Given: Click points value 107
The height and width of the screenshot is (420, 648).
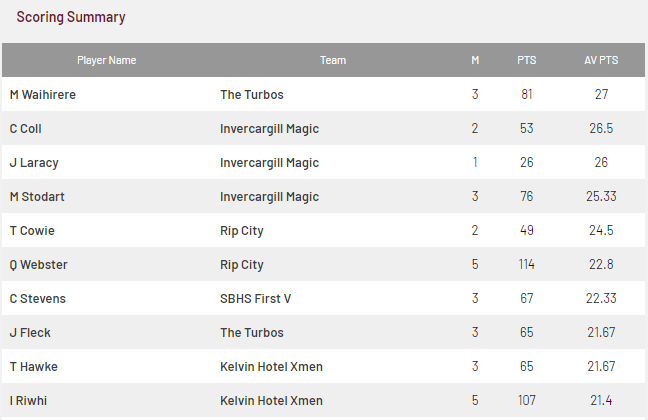Looking at the screenshot, I should (x=526, y=400).
